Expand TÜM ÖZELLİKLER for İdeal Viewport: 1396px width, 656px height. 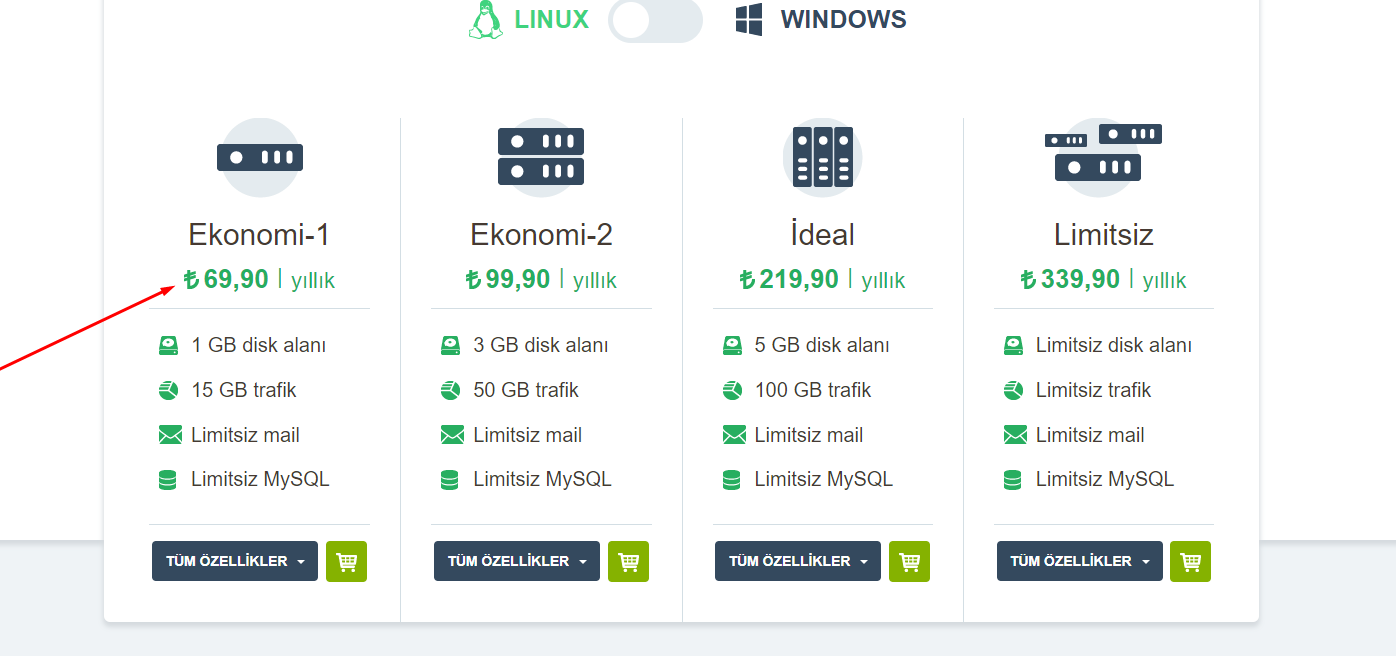pos(798,561)
